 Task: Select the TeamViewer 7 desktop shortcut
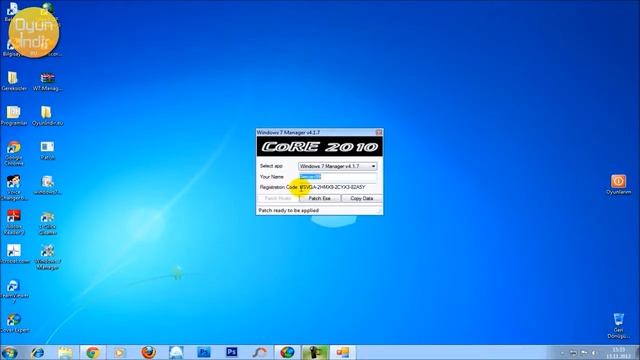point(14,291)
